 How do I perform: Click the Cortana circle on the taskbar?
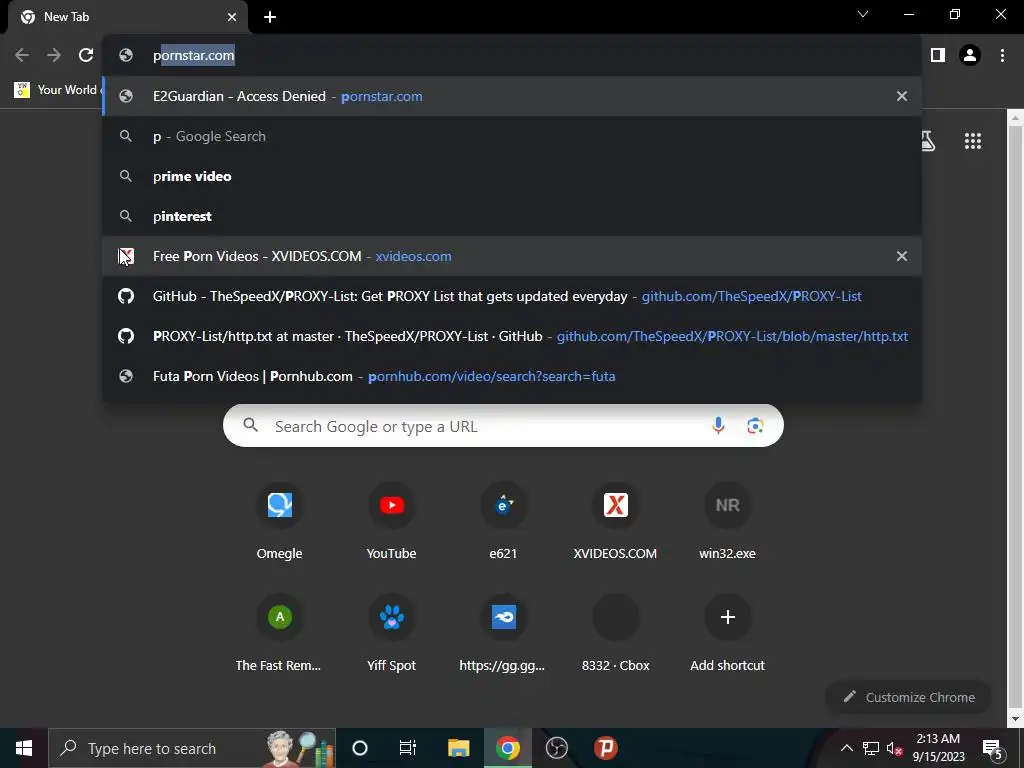click(360, 748)
